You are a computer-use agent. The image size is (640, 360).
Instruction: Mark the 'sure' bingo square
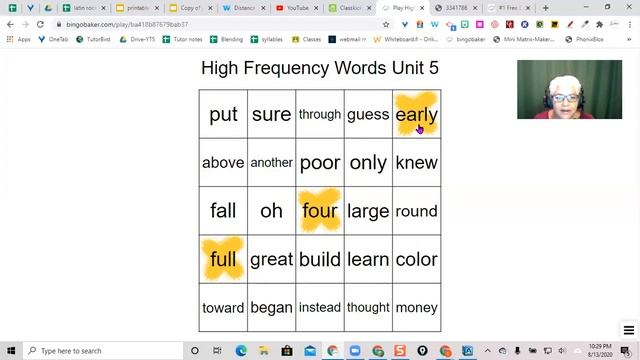[x=271, y=114]
